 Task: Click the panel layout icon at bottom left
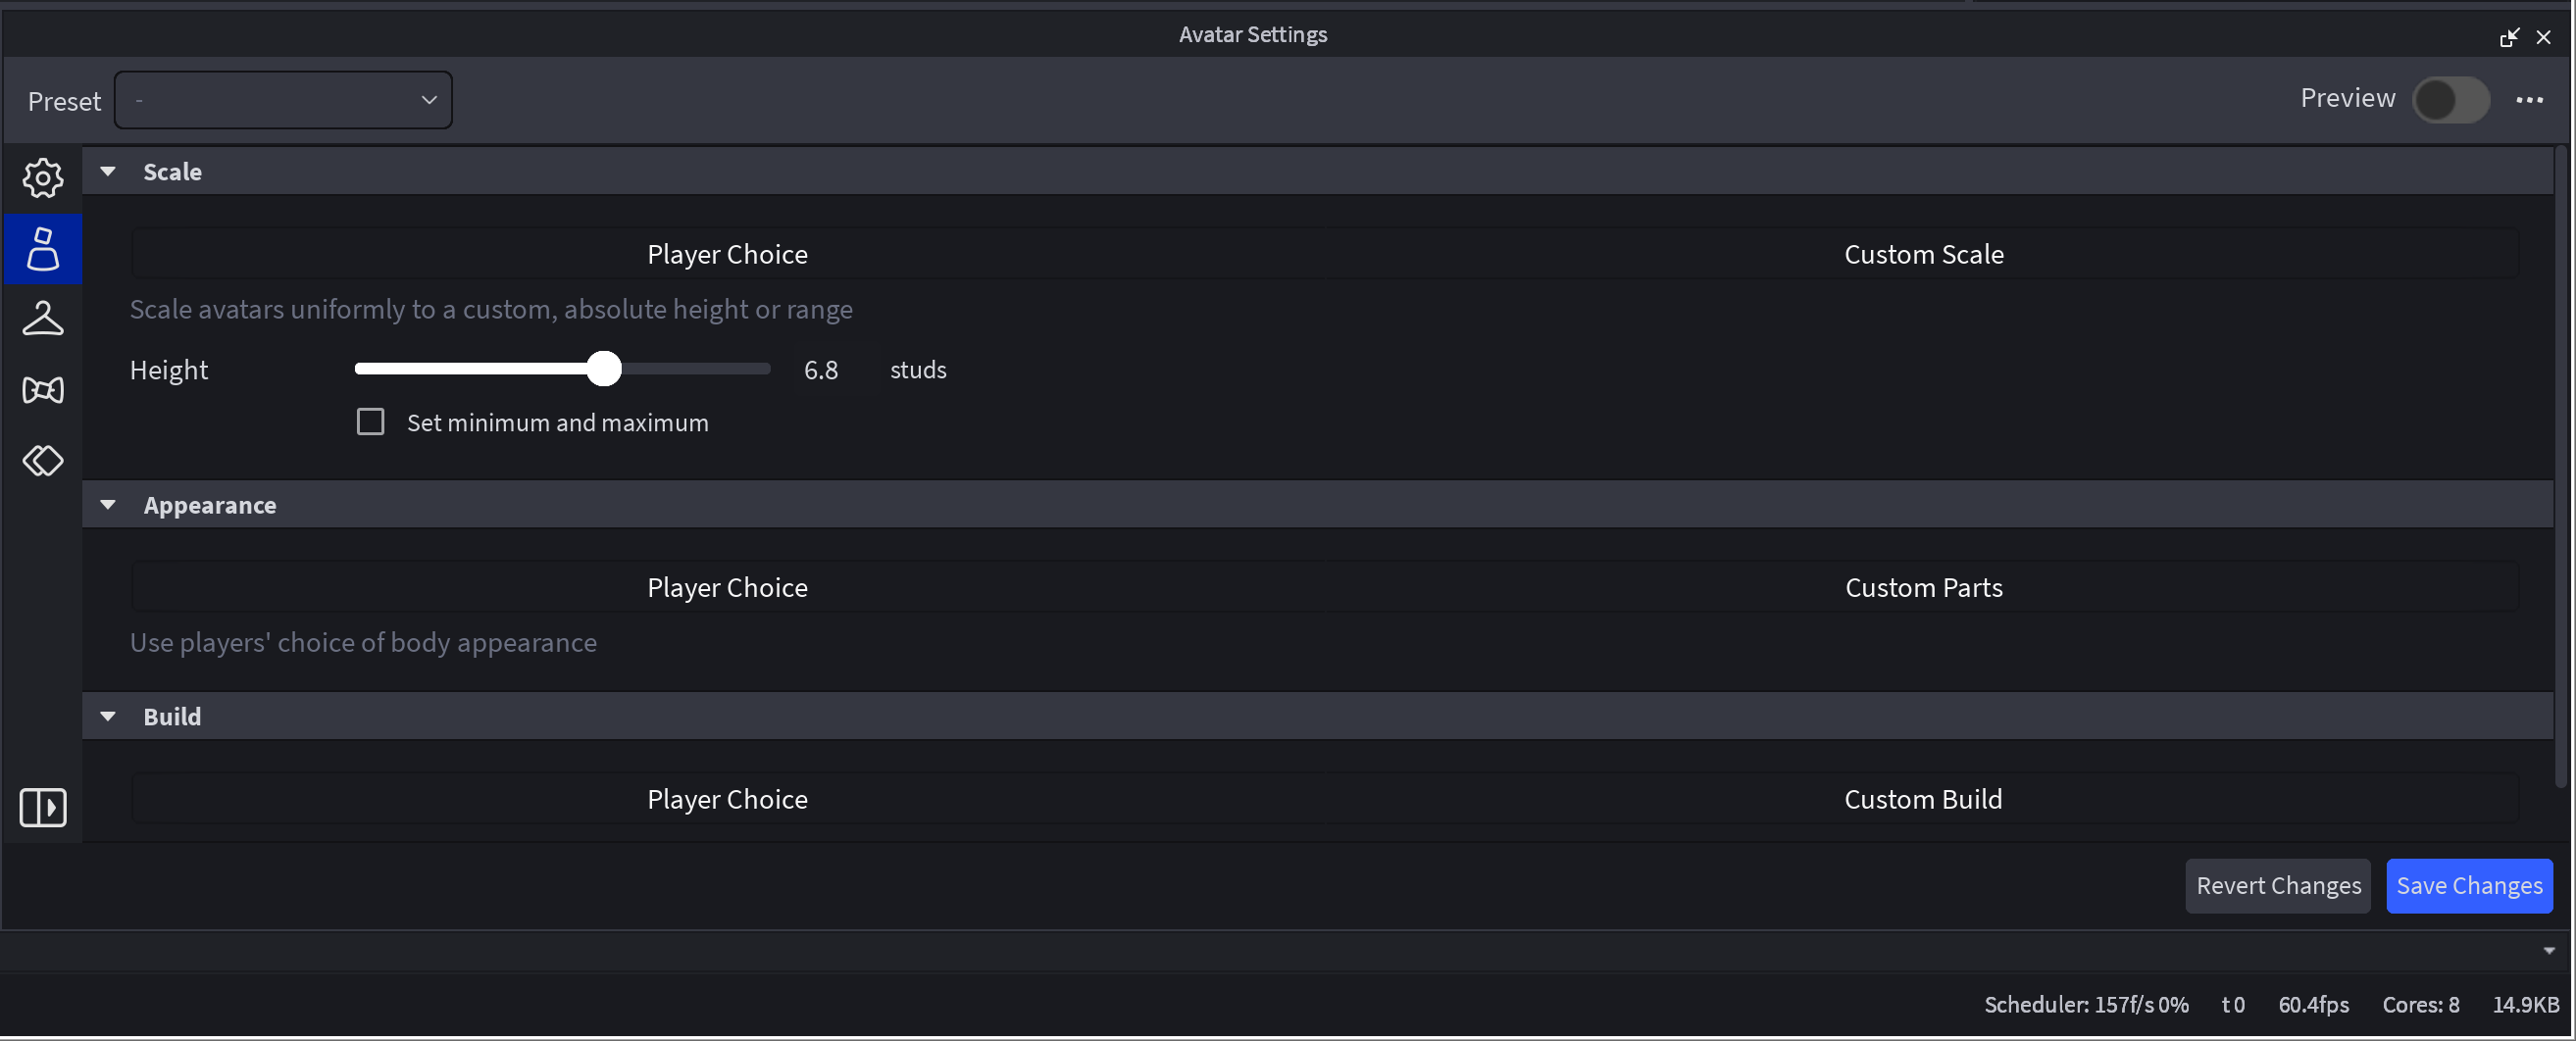point(42,807)
